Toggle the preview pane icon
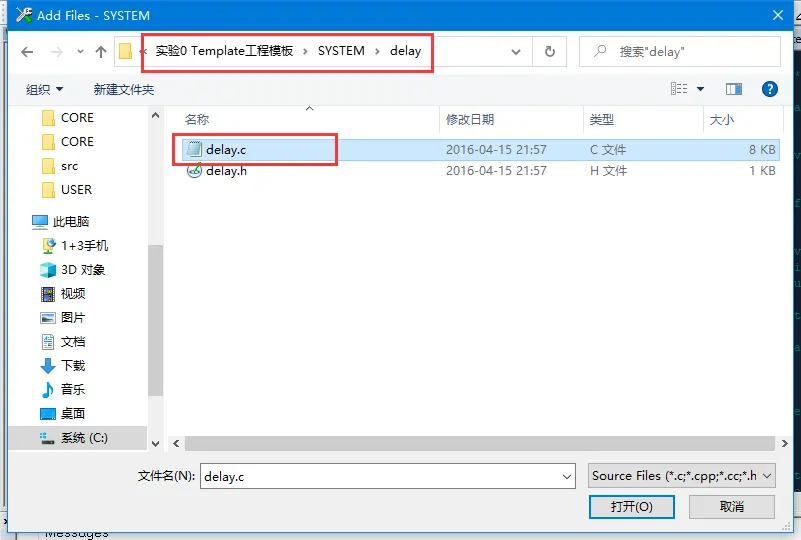Image resolution: width=801 pixels, height=540 pixels. pyautogui.click(x=734, y=89)
